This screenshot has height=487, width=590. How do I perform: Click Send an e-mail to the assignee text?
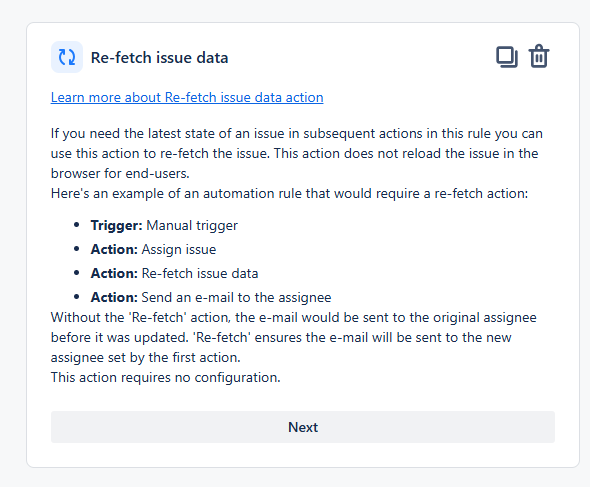tap(236, 298)
